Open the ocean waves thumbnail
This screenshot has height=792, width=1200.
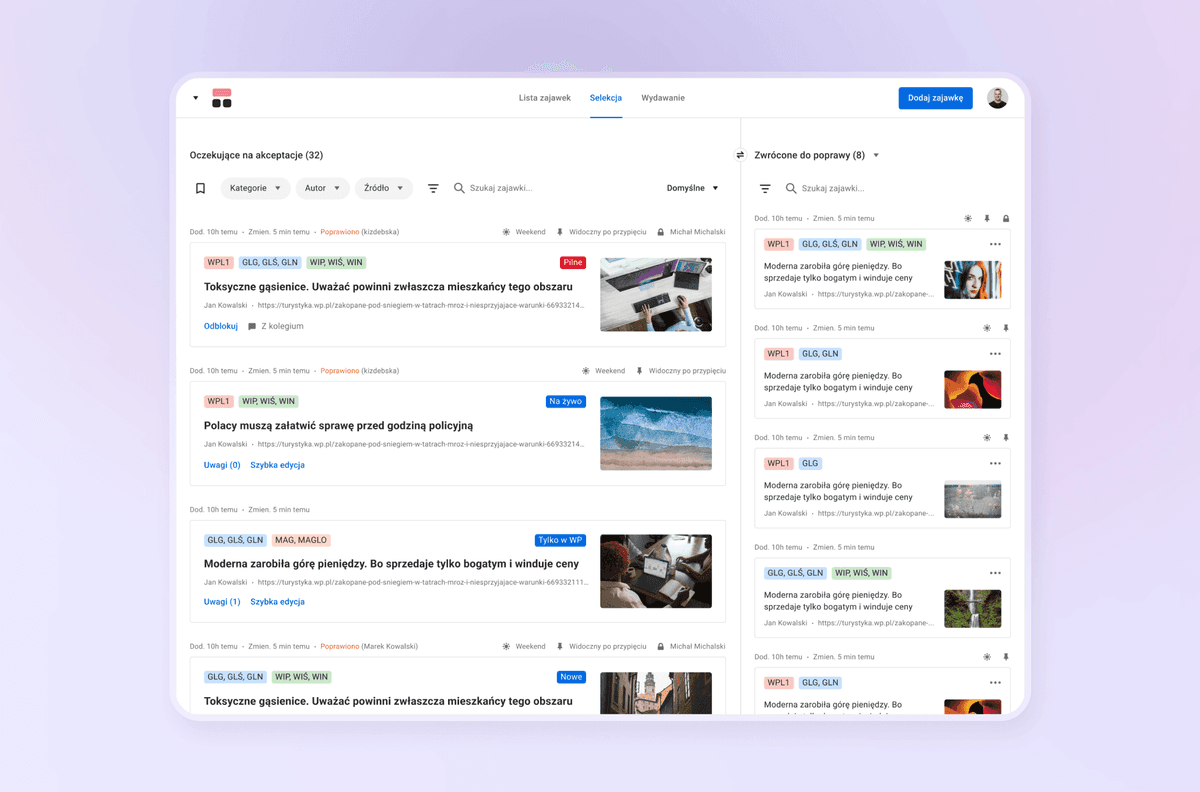[x=656, y=434]
